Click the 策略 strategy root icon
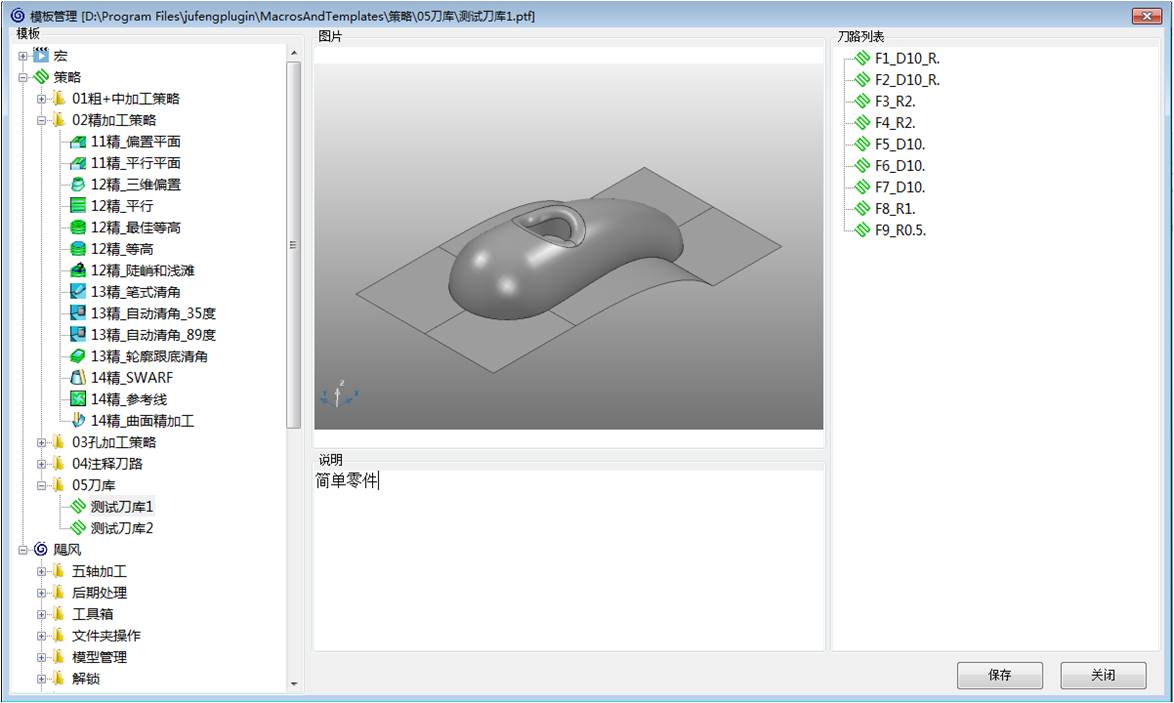1174x703 pixels. coord(41,77)
